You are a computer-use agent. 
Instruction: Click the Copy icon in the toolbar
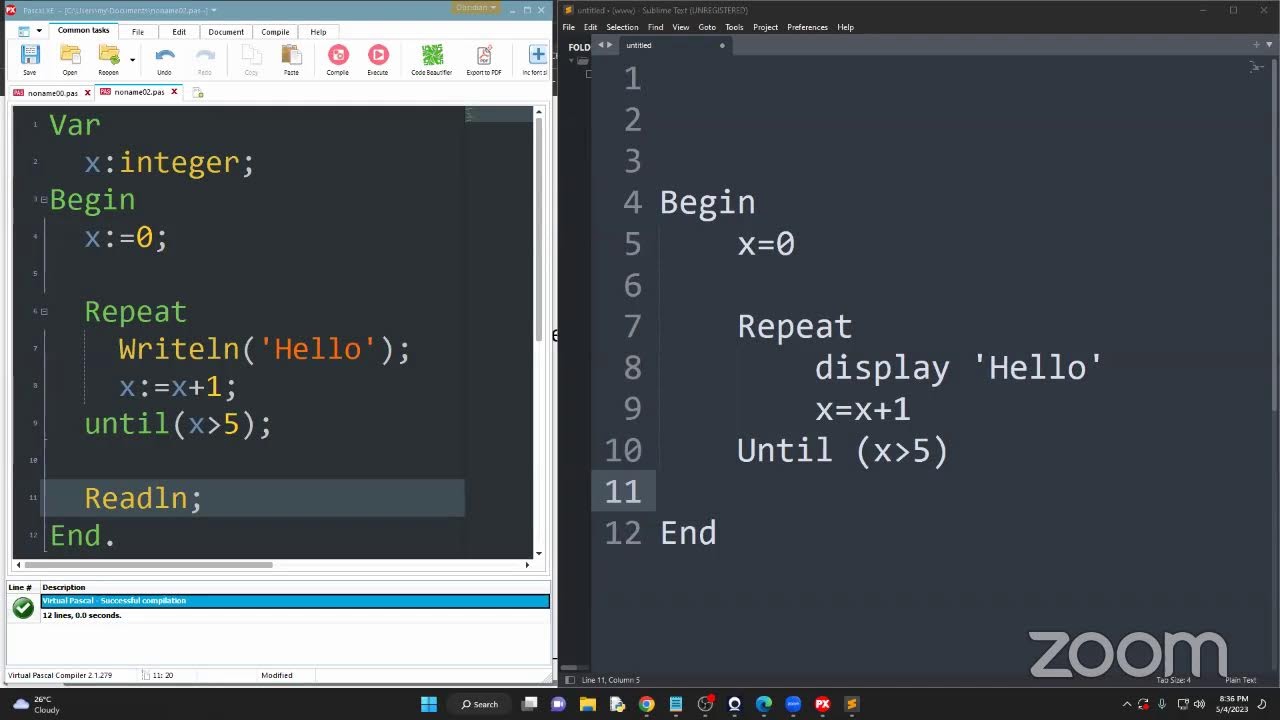[x=251, y=55]
